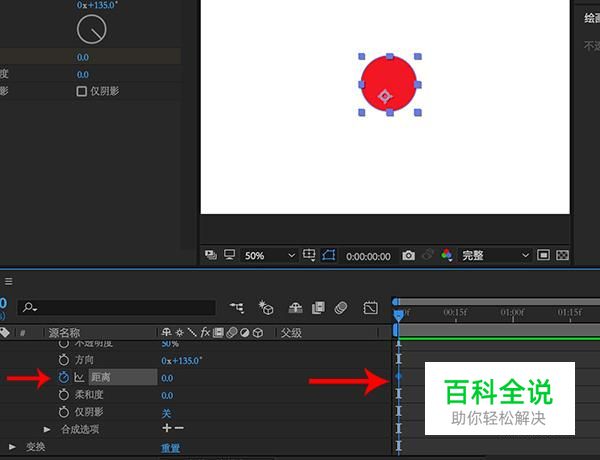Click the shy switch column icon
The width and height of the screenshot is (600, 460).
[166, 333]
